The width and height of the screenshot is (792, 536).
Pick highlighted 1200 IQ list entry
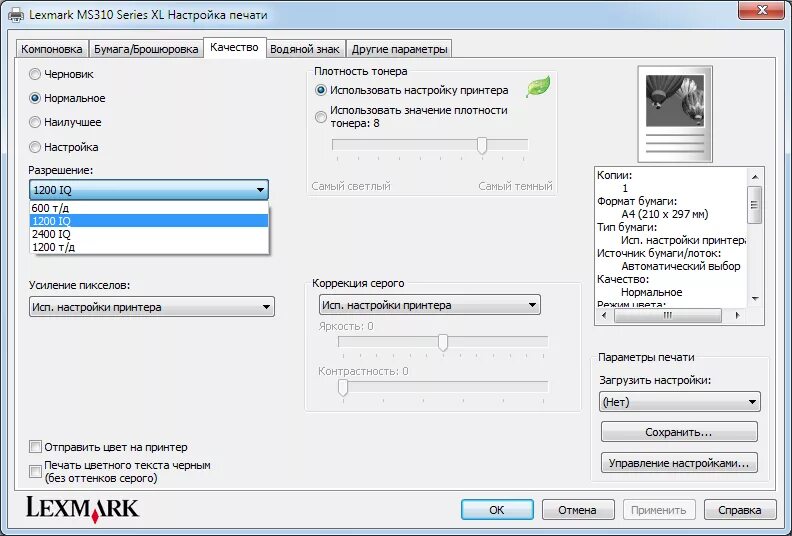148,221
